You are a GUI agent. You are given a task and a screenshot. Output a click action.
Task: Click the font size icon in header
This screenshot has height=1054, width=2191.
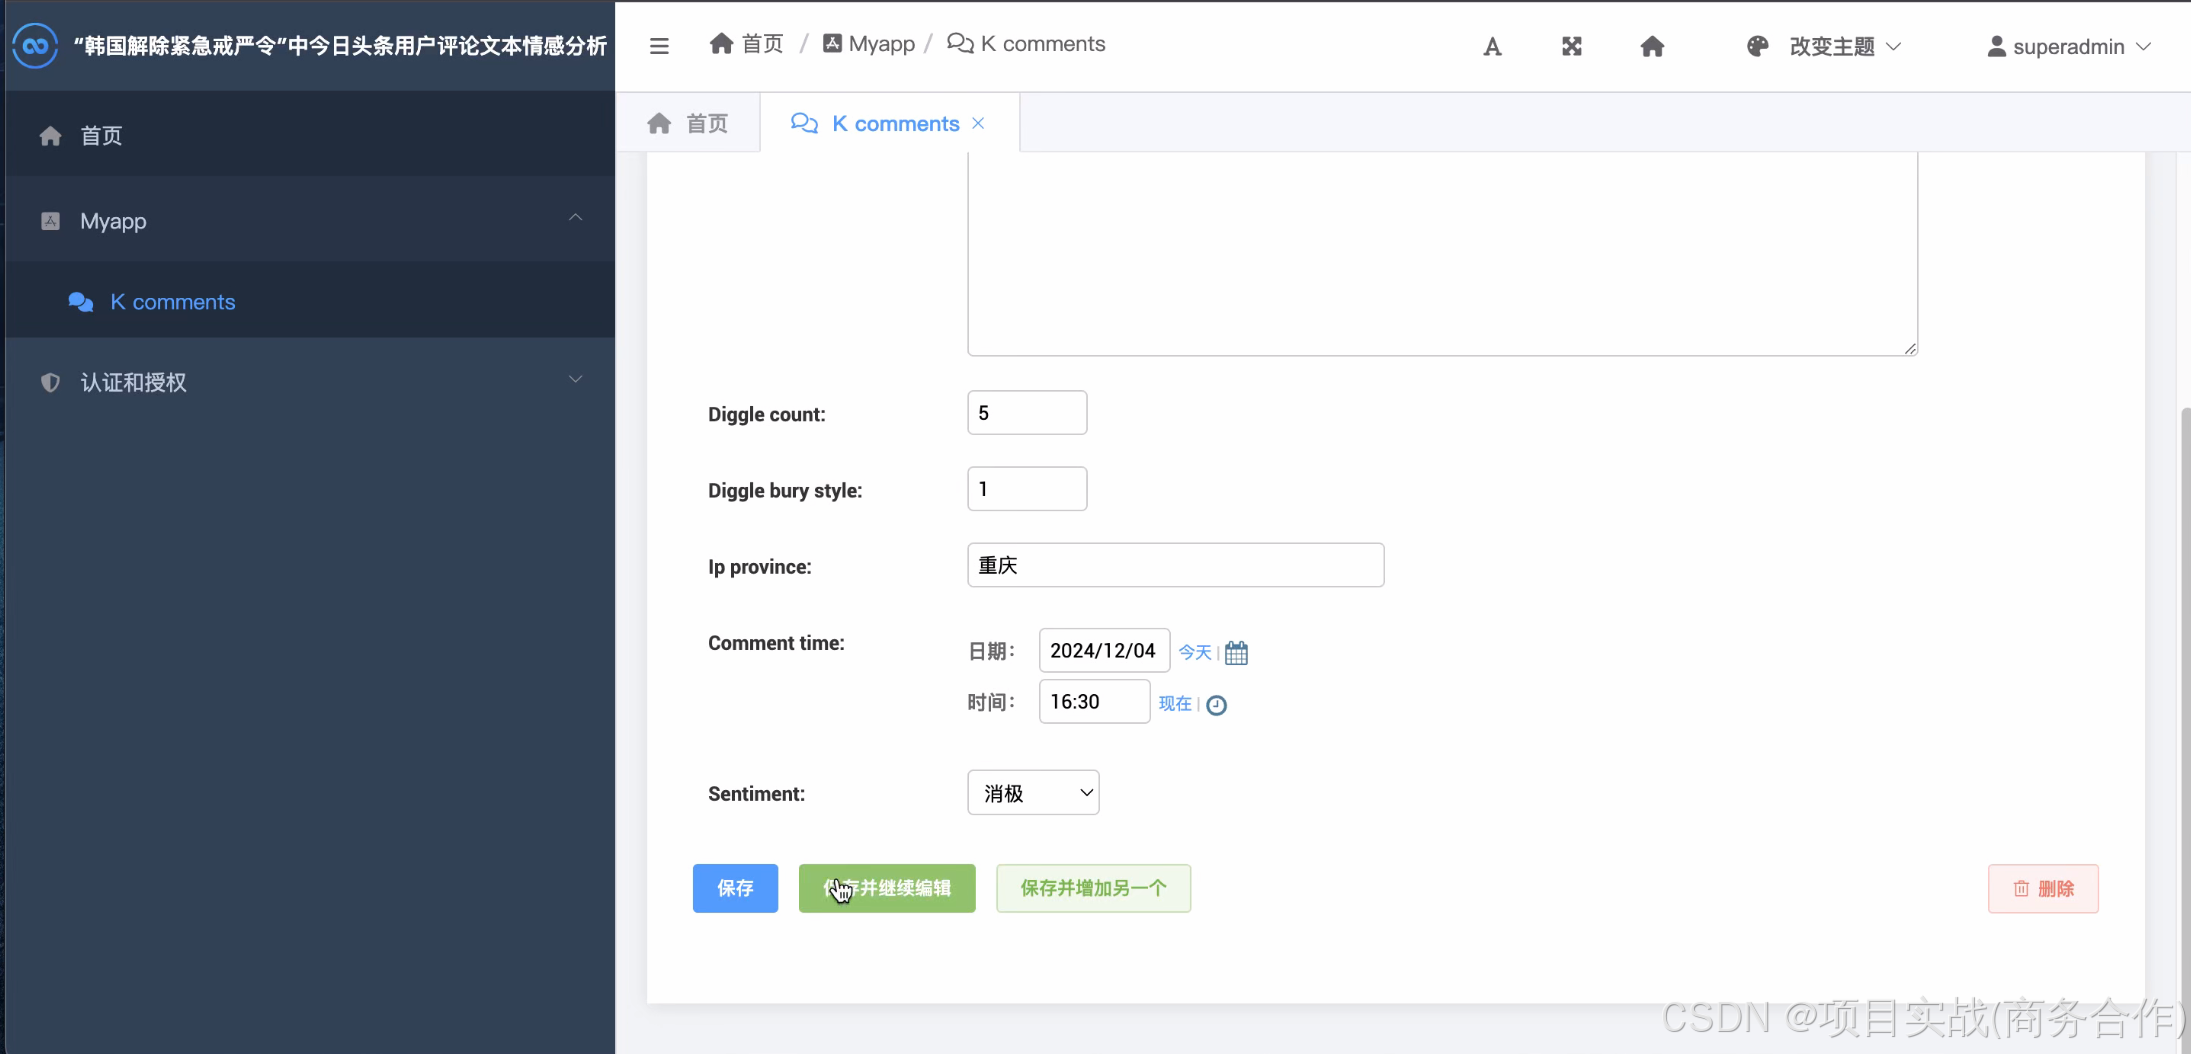tap(1492, 47)
